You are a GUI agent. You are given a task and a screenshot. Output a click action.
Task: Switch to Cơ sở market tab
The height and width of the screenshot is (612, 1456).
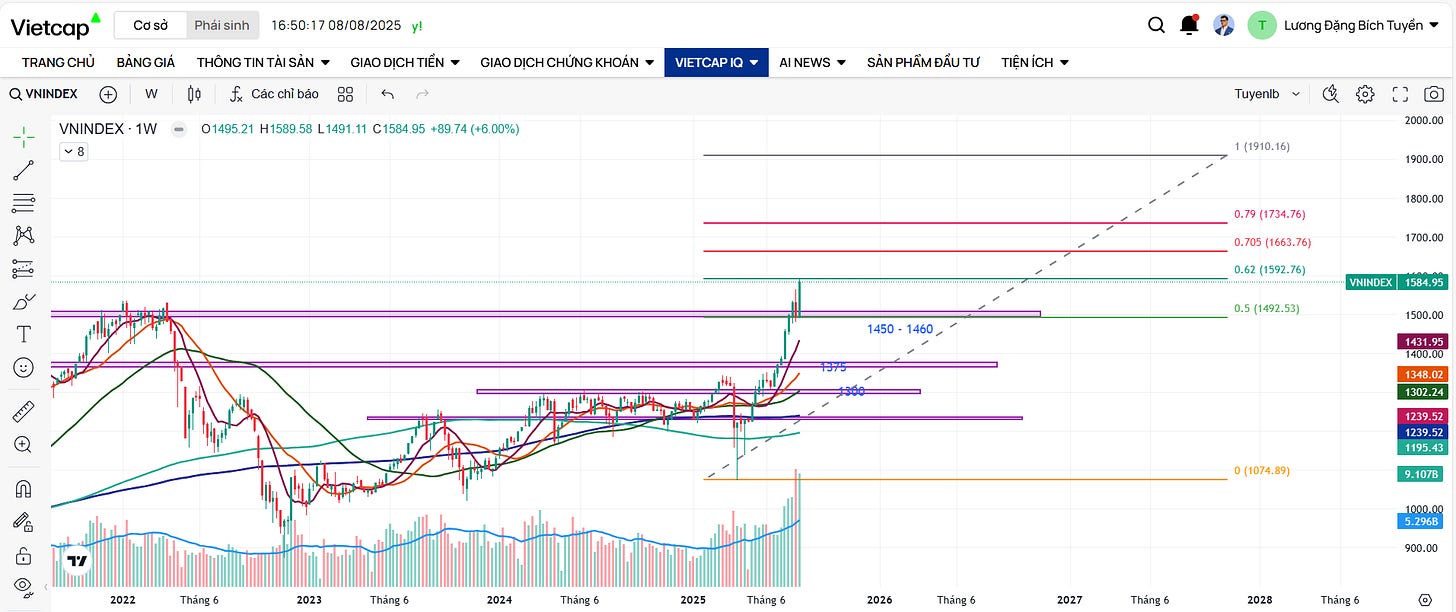tap(150, 25)
